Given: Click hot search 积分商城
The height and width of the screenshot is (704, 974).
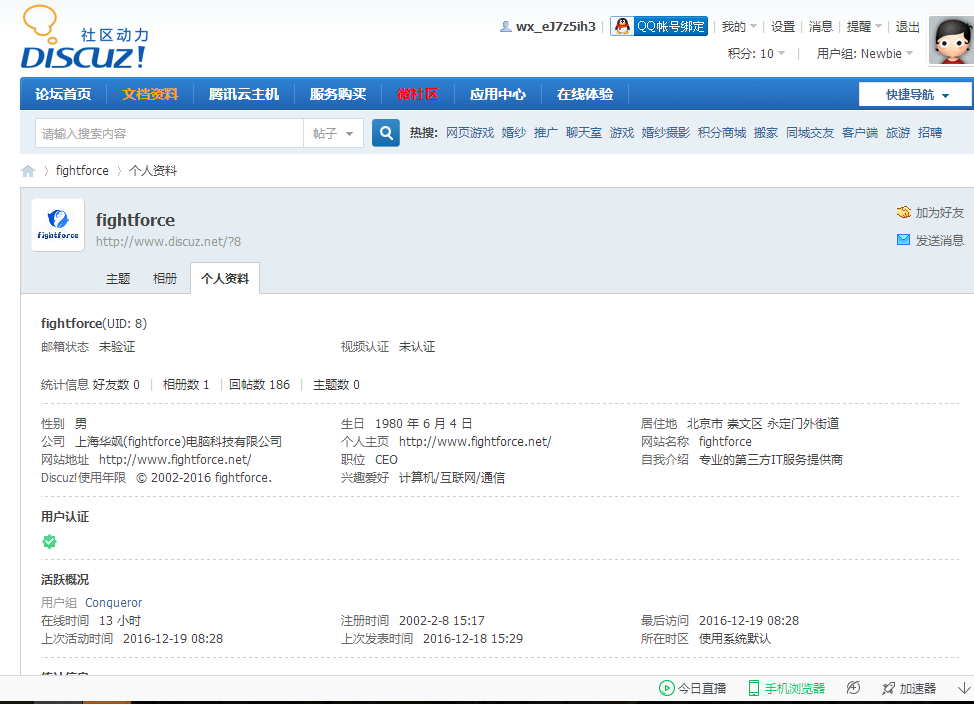Looking at the screenshot, I should (x=722, y=132).
